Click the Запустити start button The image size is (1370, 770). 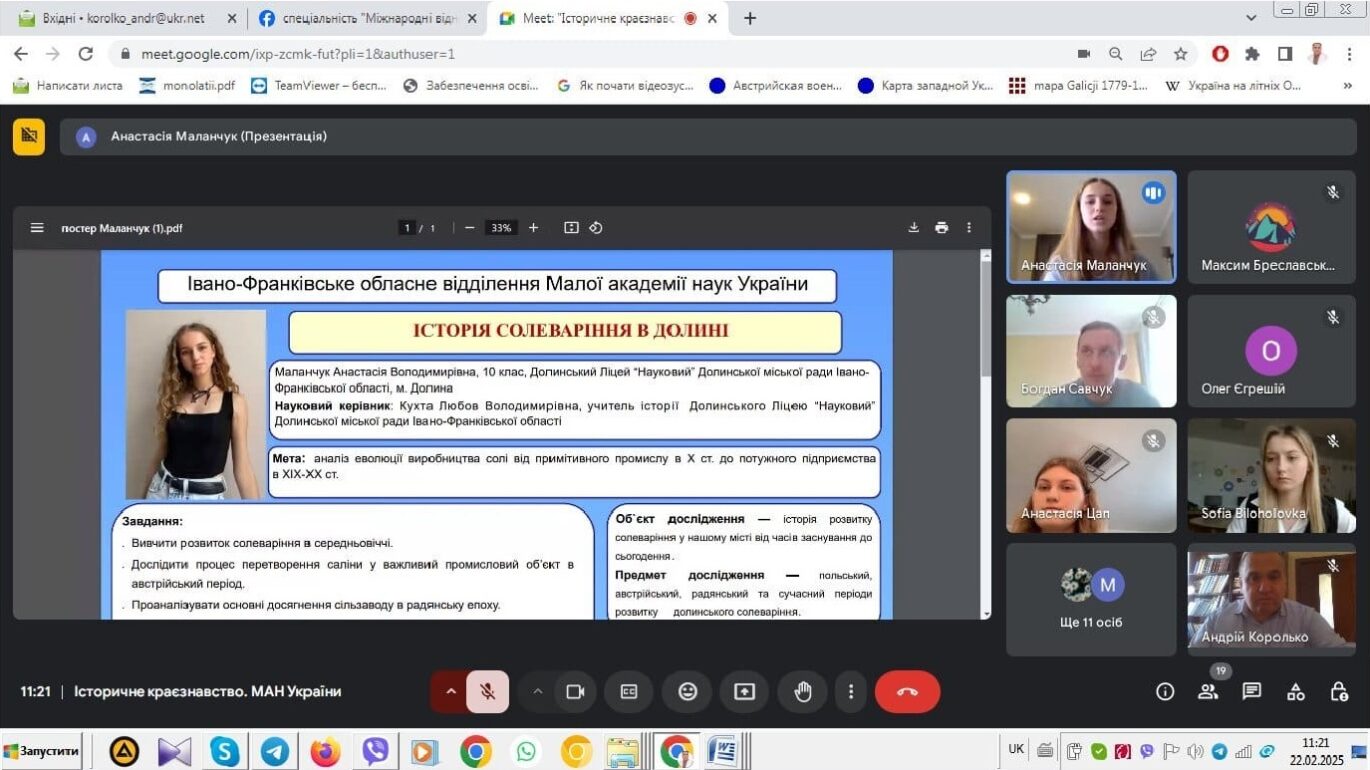(x=42, y=751)
